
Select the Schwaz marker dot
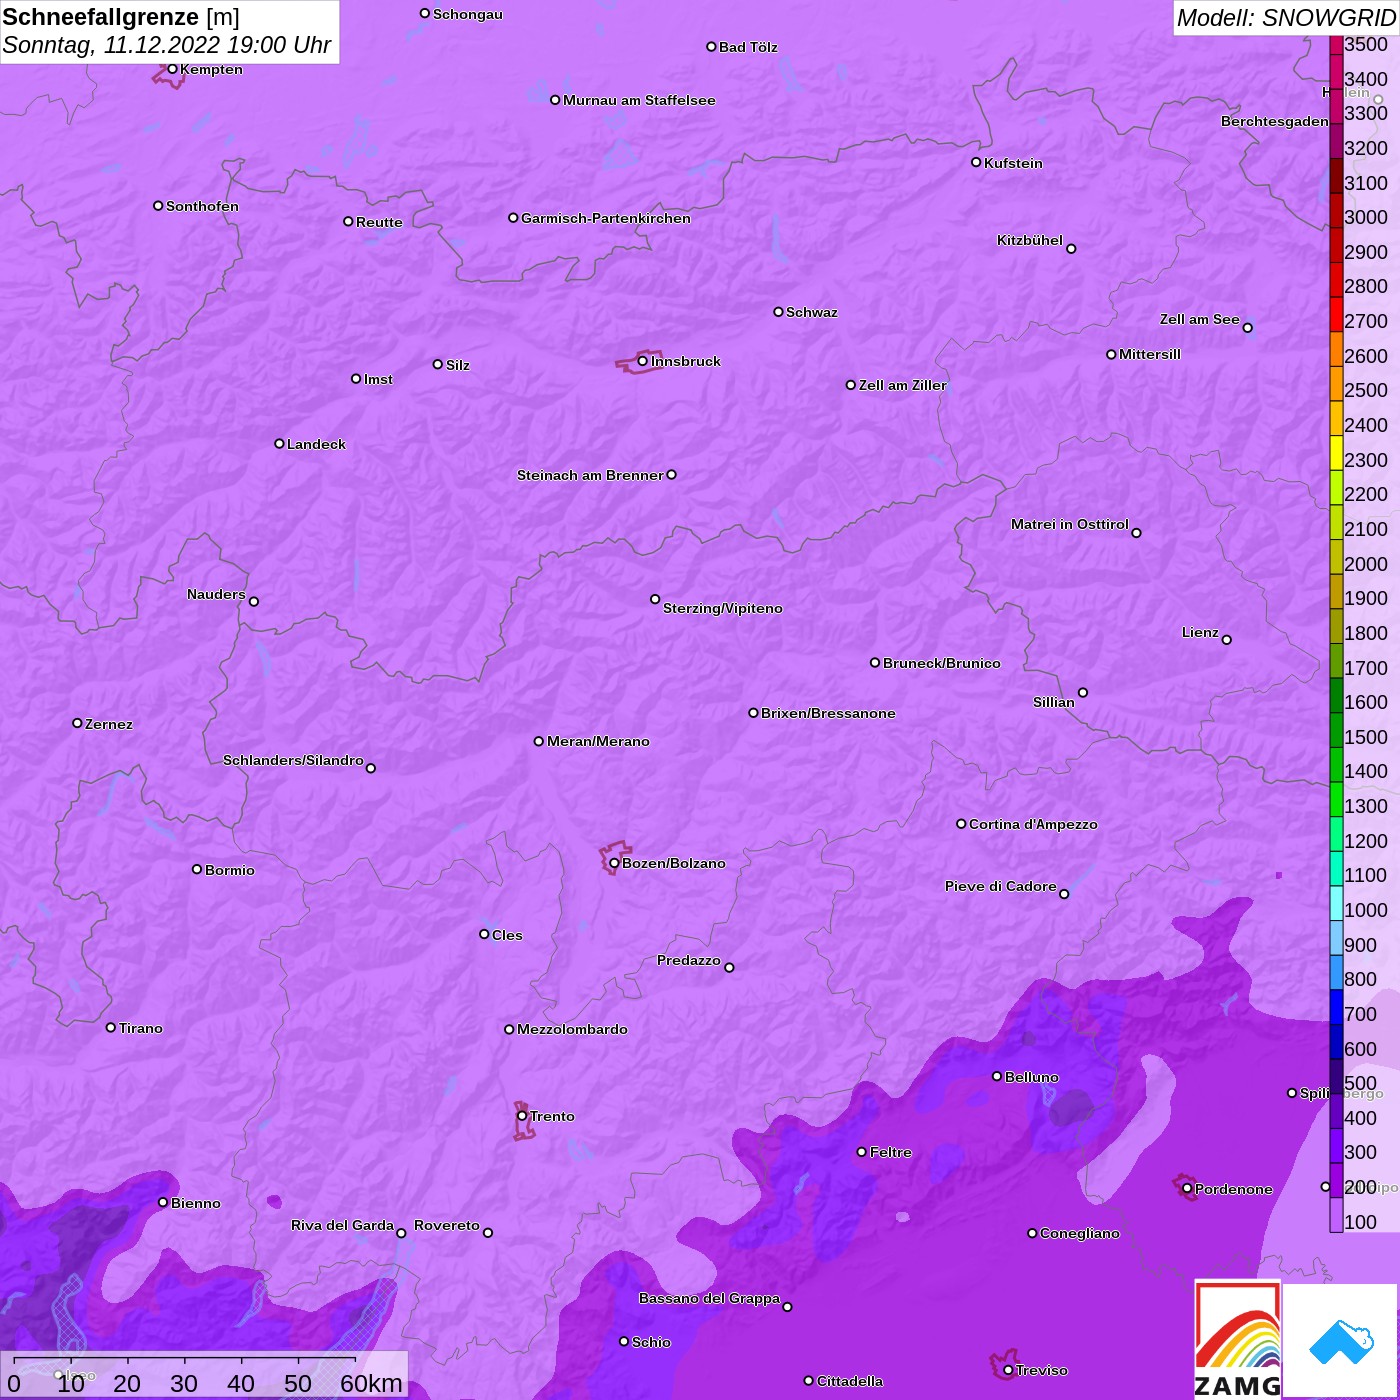point(778,312)
